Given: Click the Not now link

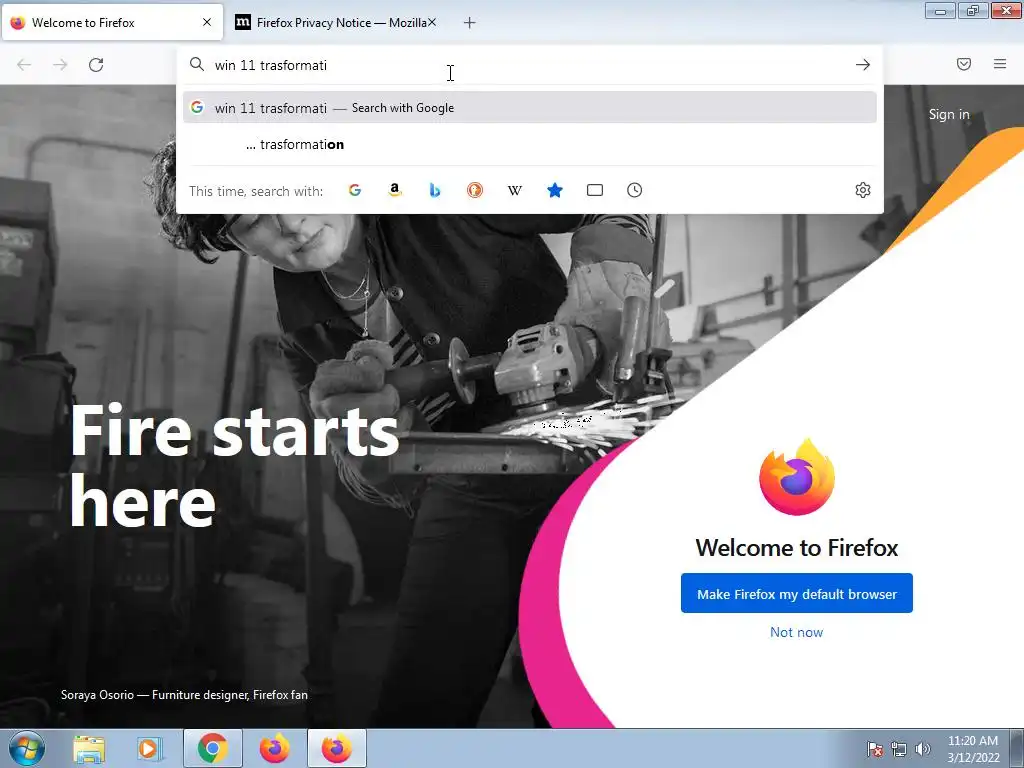Looking at the screenshot, I should tap(797, 632).
